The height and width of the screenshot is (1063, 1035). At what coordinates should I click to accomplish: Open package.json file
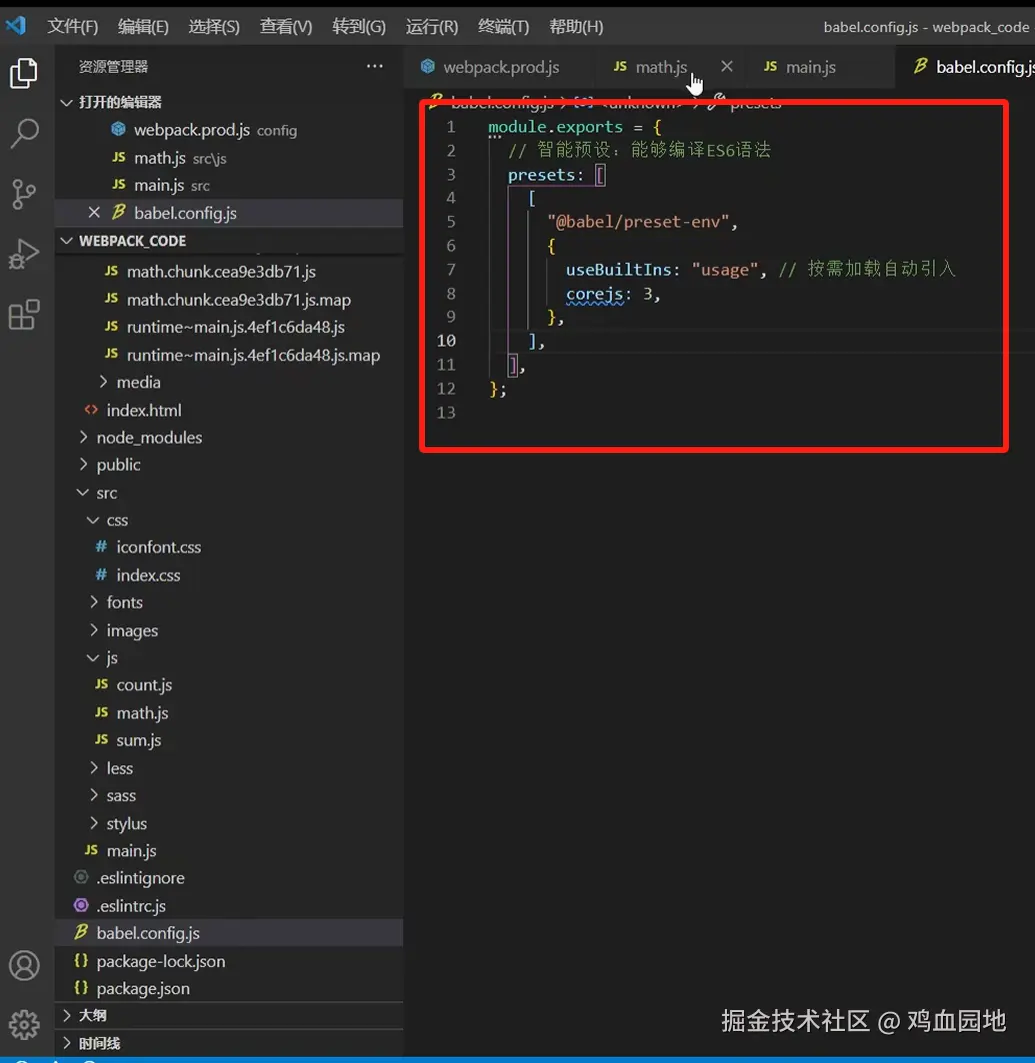point(230,988)
